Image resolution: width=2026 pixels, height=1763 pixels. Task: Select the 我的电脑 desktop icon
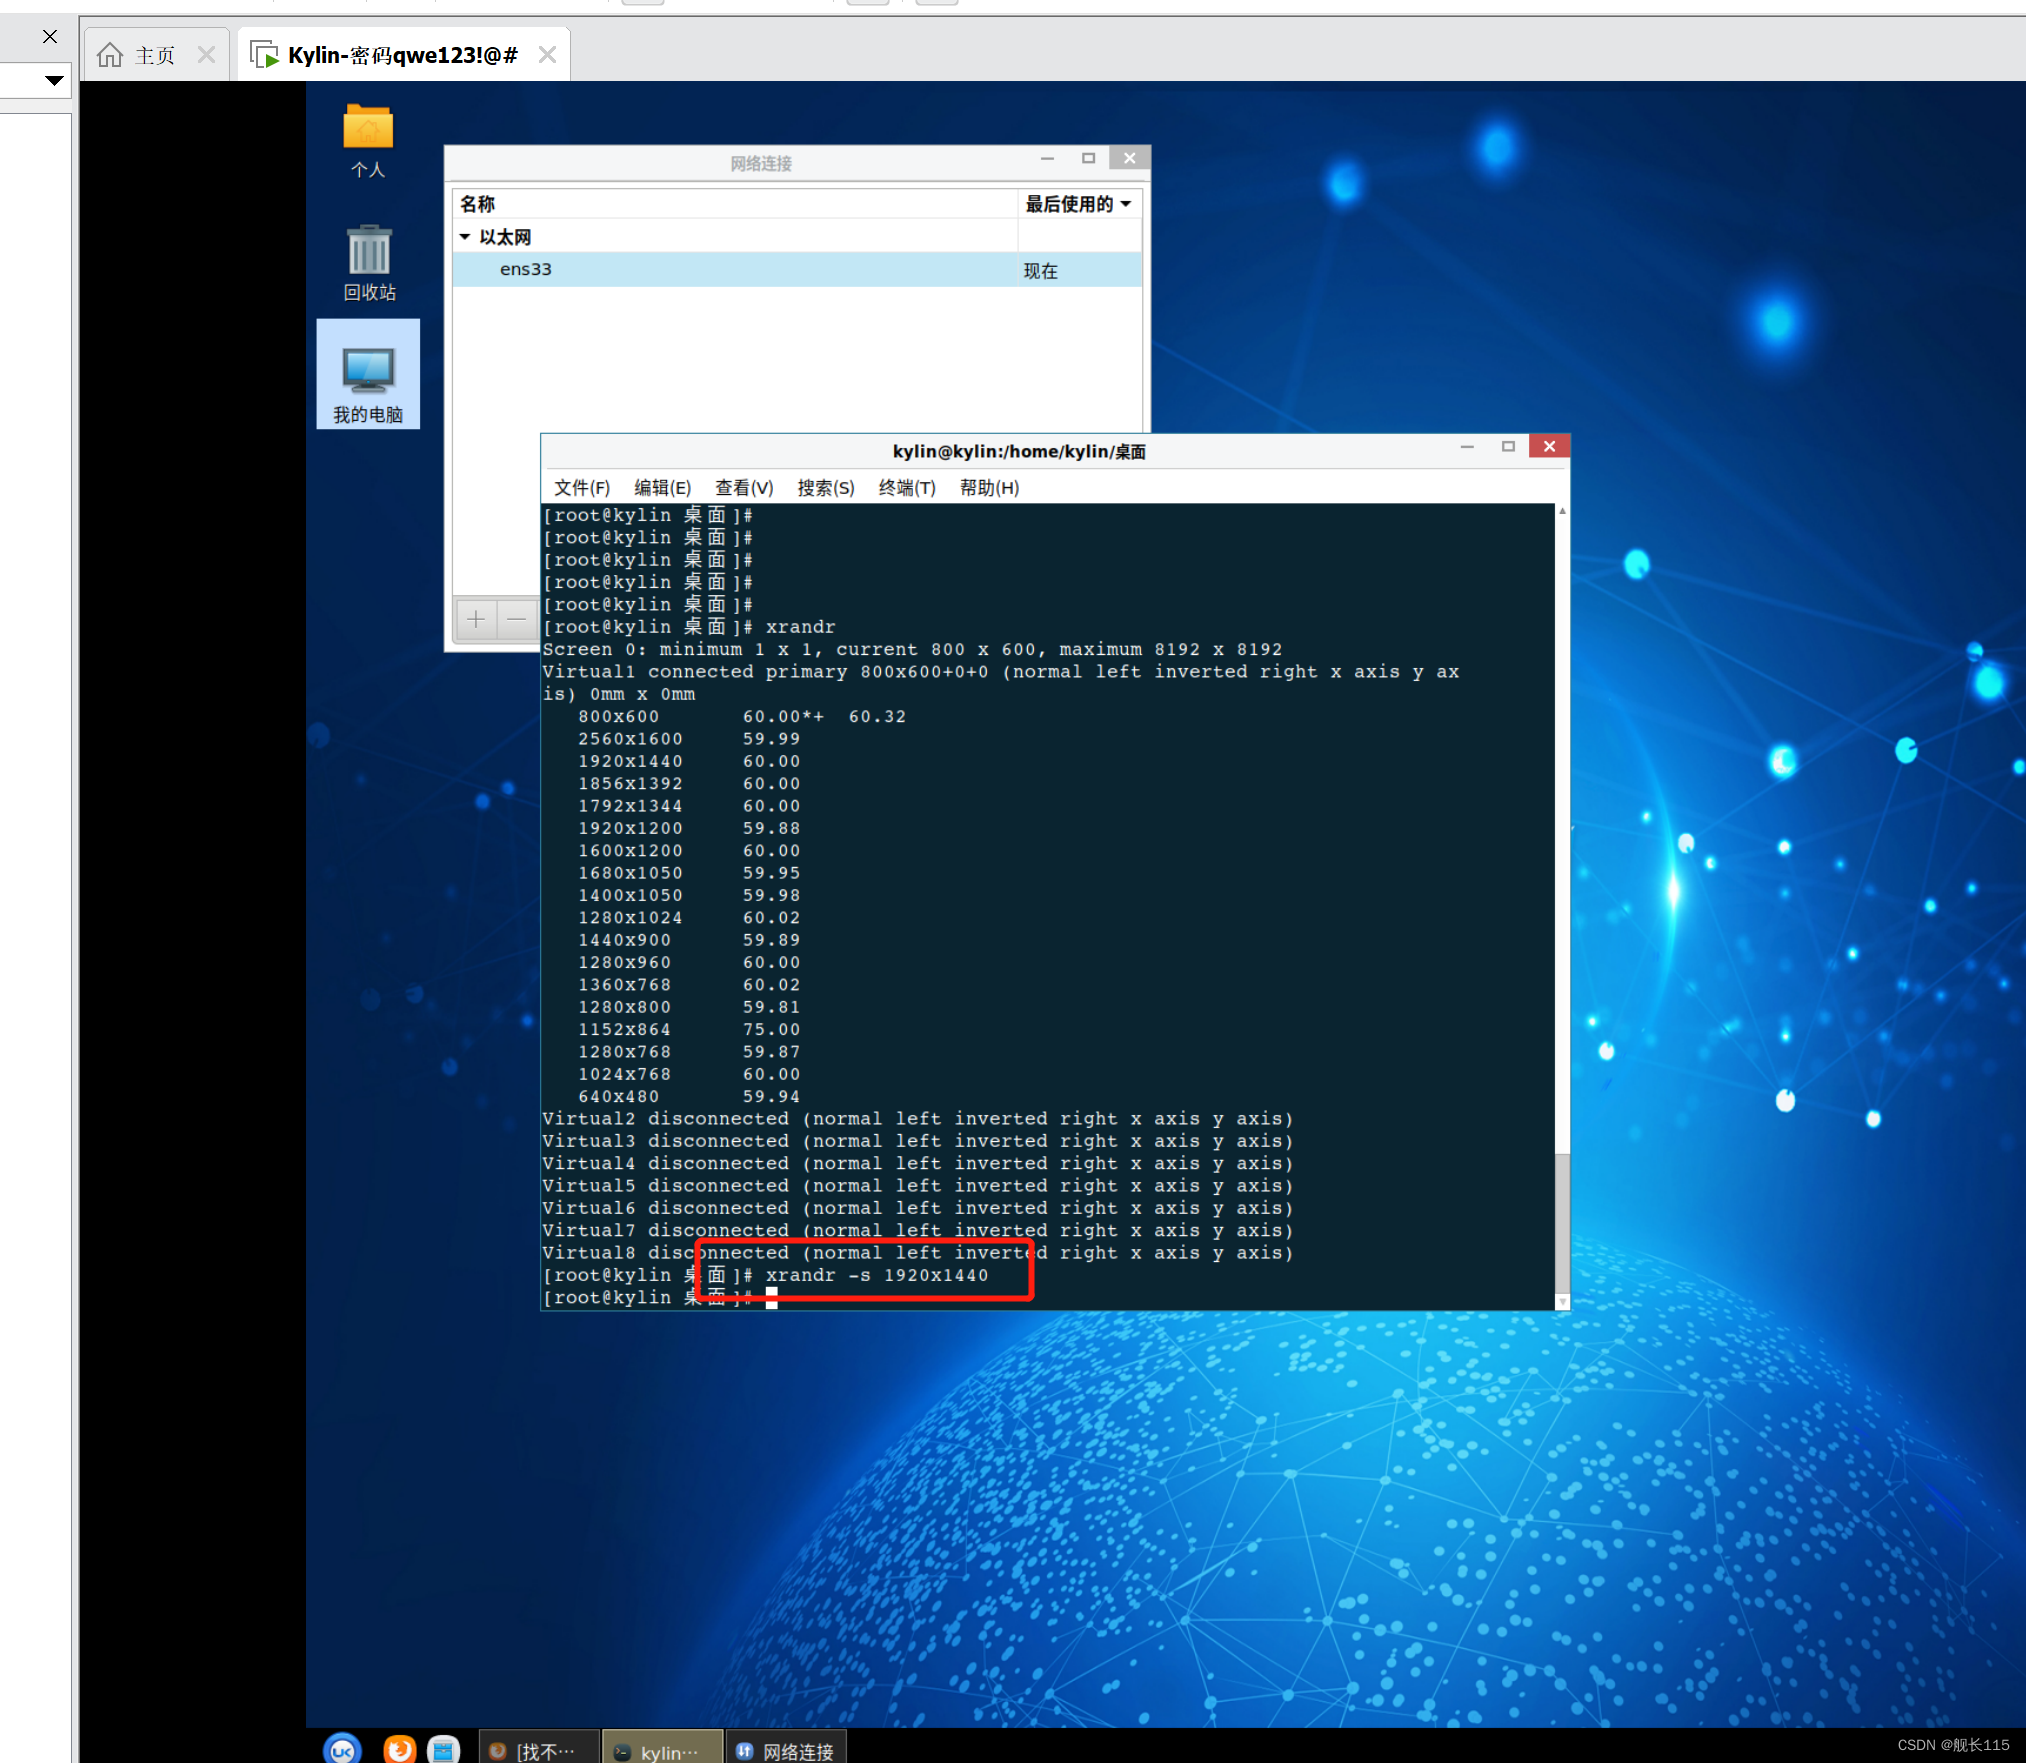368,373
